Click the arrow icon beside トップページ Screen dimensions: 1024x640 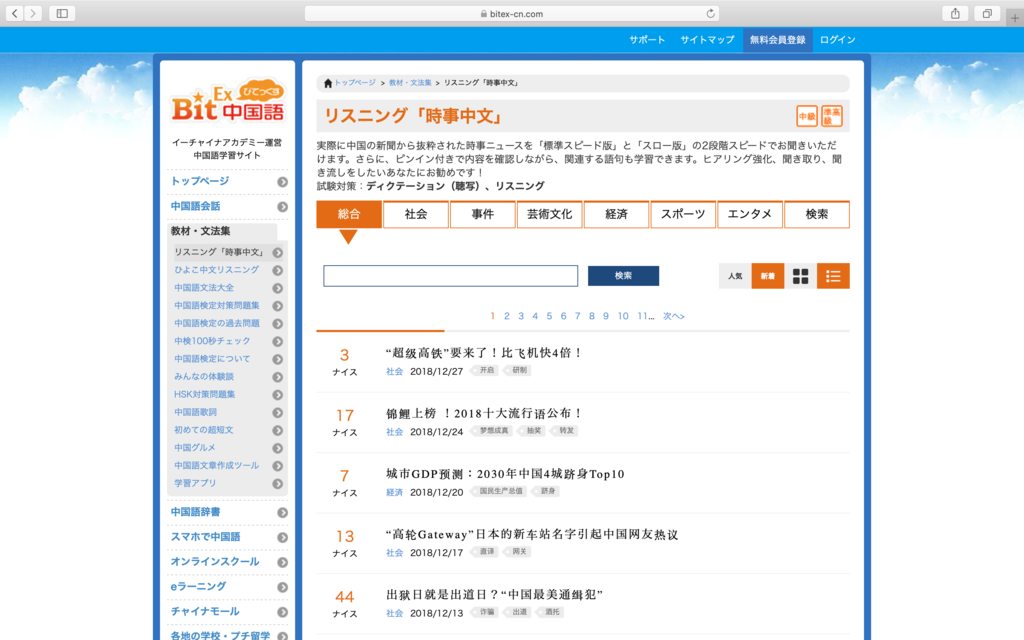(282, 182)
